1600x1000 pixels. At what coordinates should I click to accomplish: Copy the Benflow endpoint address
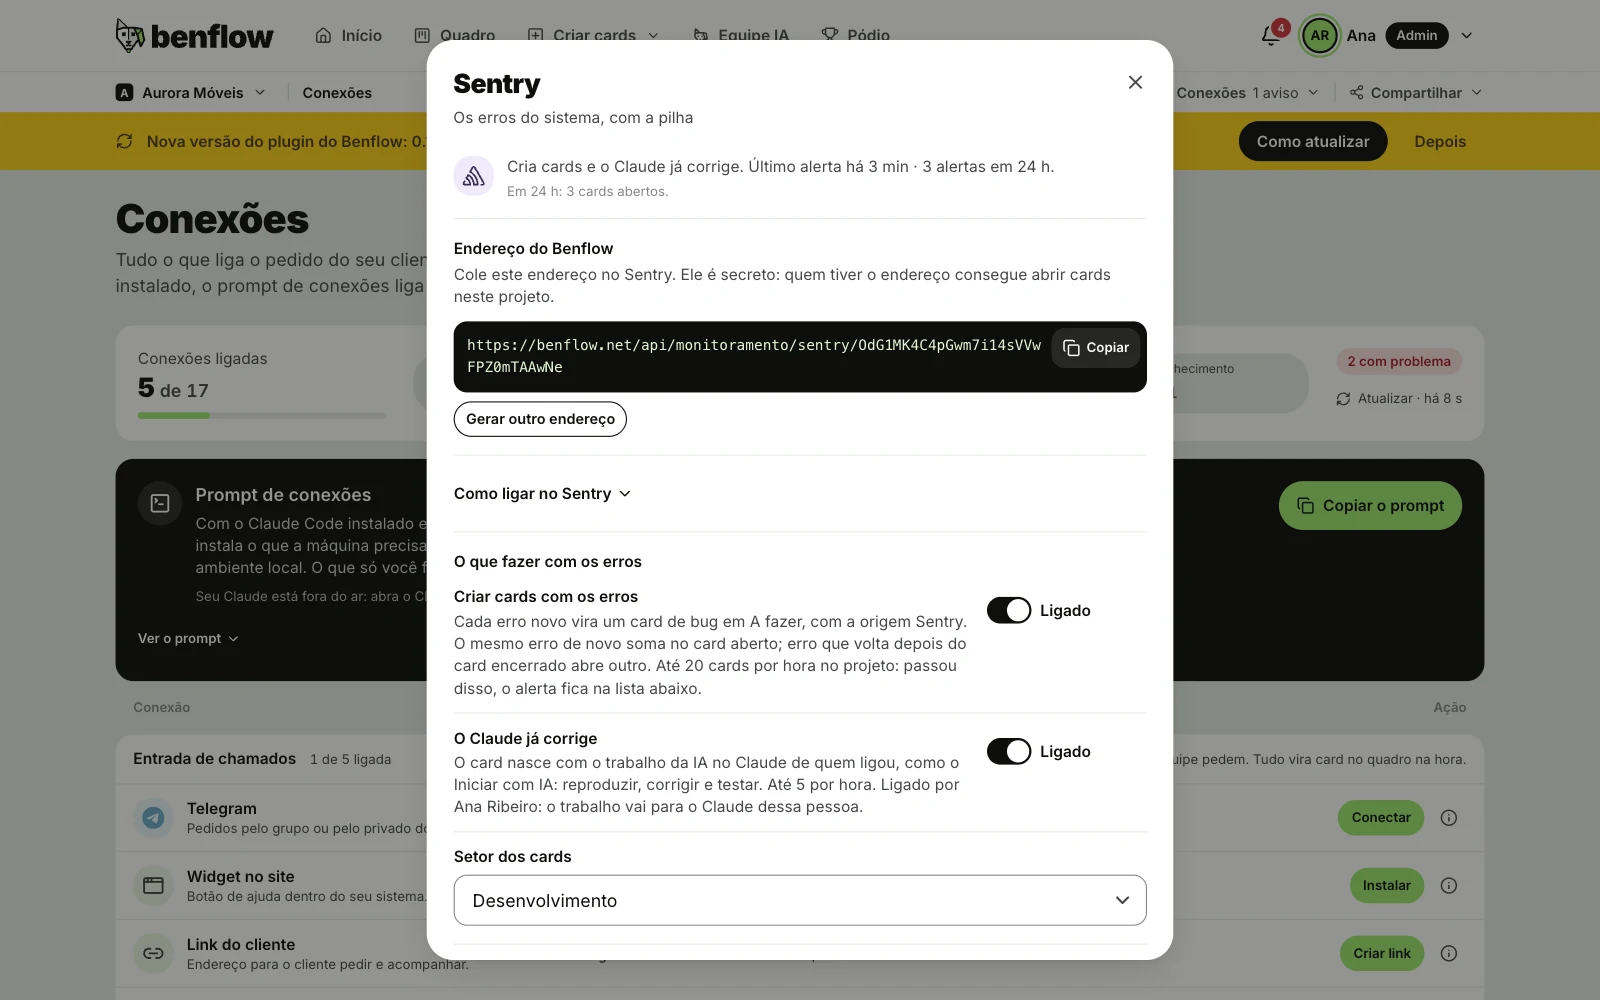click(1096, 348)
